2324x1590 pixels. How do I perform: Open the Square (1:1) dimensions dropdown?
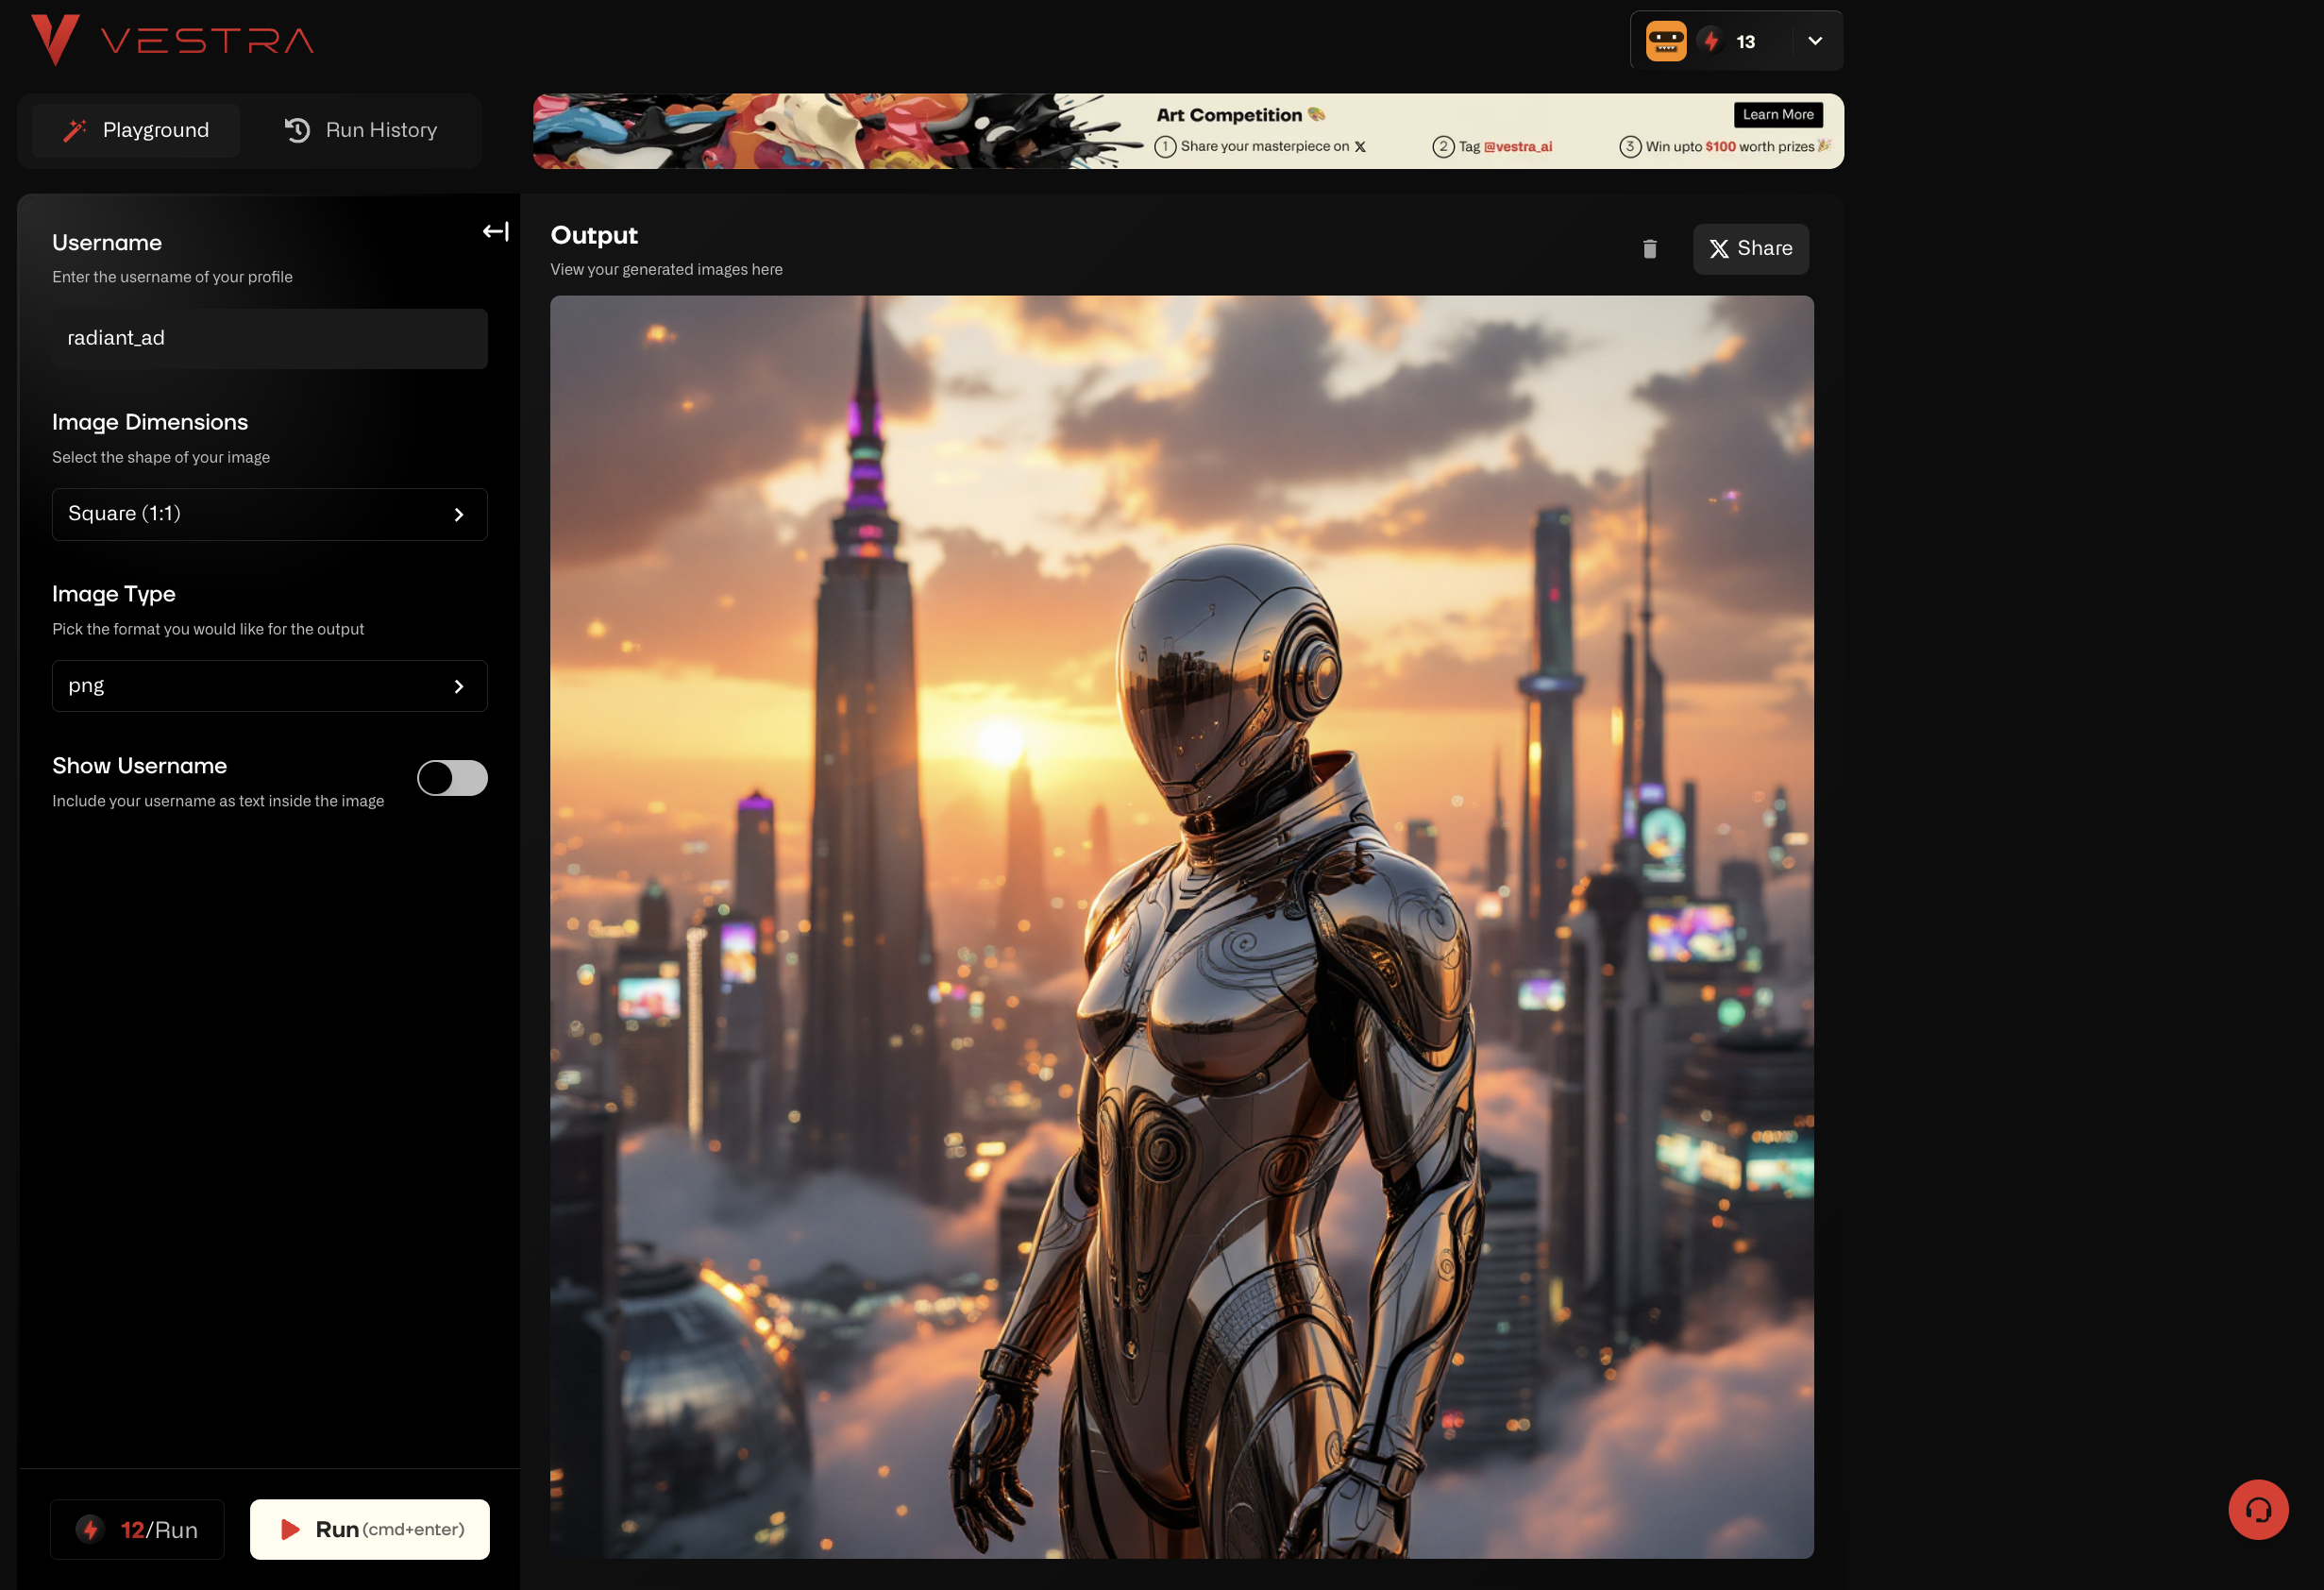point(269,514)
